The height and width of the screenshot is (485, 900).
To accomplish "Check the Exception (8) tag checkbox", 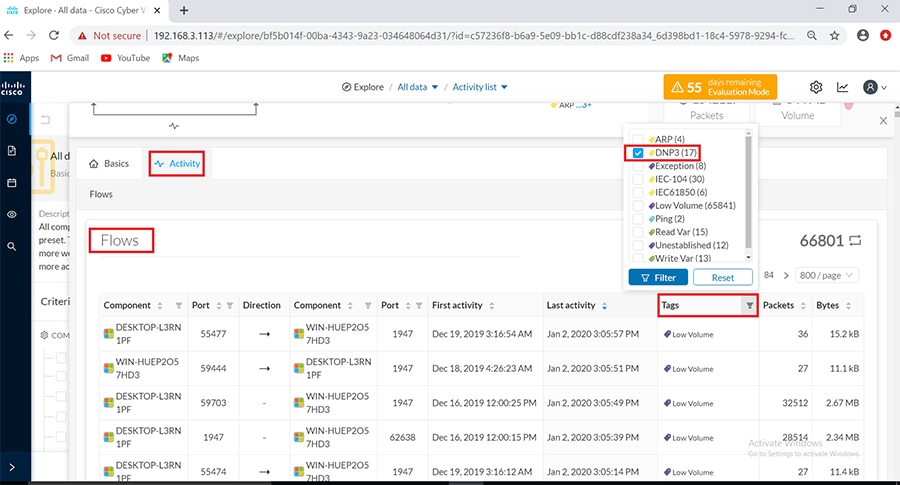I will pyautogui.click(x=638, y=166).
